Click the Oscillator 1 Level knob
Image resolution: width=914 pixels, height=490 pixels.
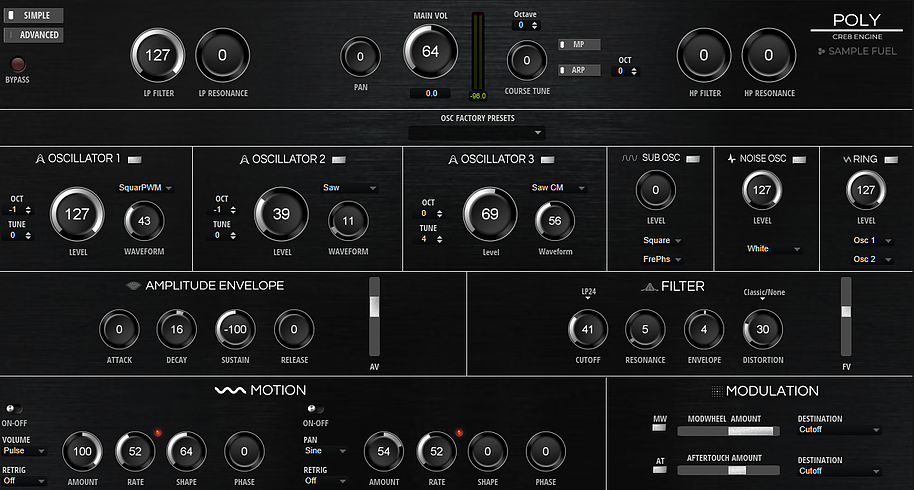coord(77,214)
